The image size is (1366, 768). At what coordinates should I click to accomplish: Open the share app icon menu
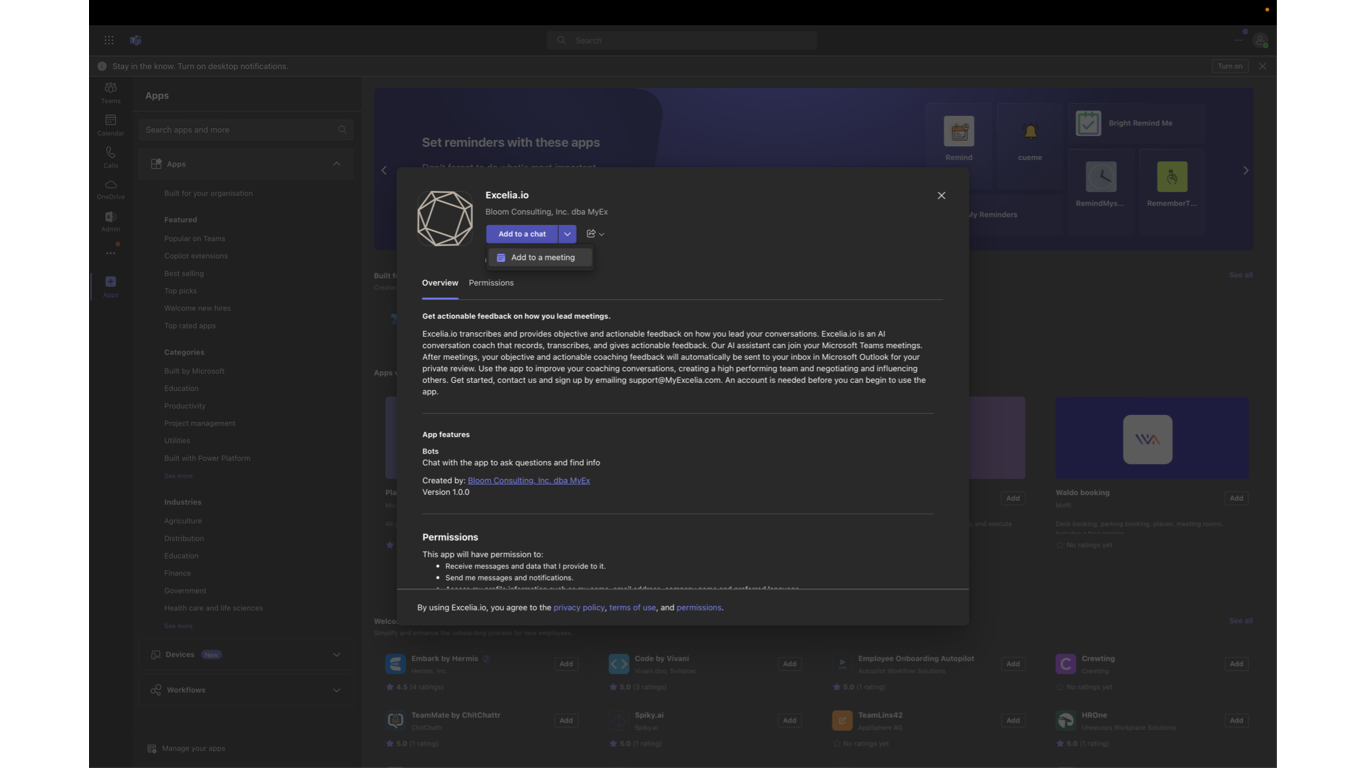[595, 234]
